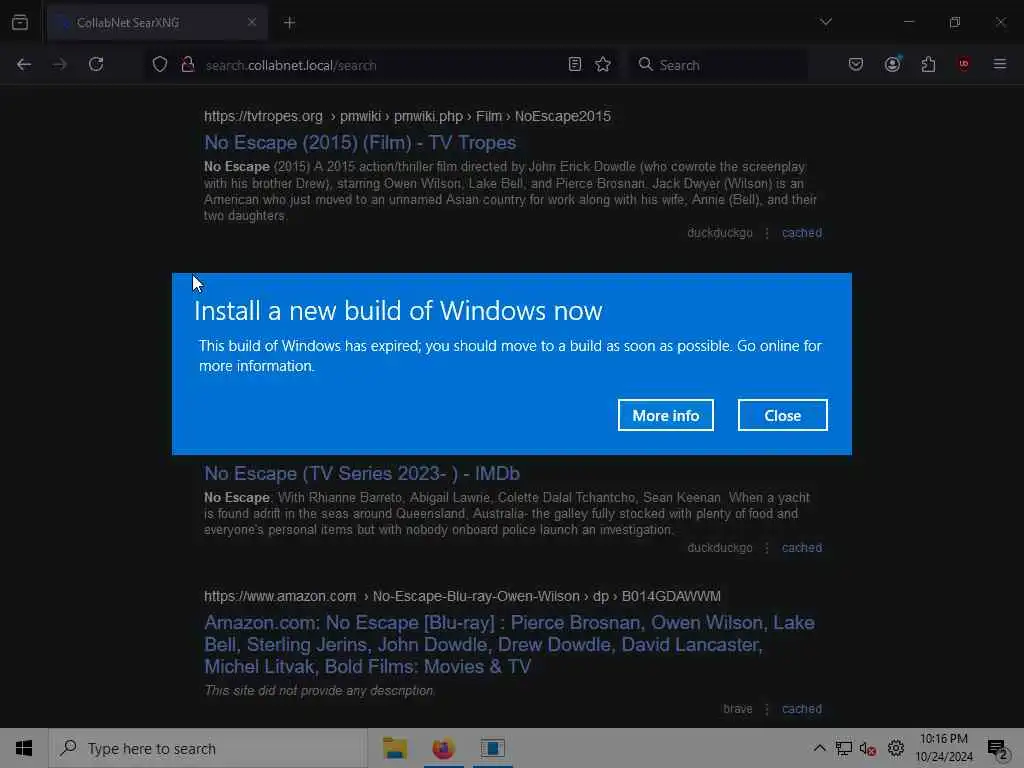Image resolution: width=1024 pixels, height=768 pixels.
Task: Click the settings gear tray icon
Action: pos(895,748)
